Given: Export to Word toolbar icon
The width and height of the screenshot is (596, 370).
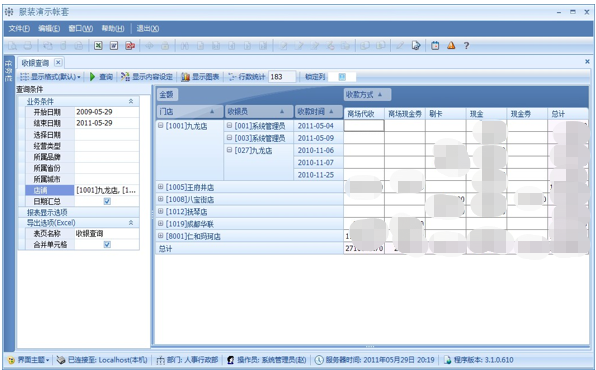Looking at the screenshot, I should (114, 46).
